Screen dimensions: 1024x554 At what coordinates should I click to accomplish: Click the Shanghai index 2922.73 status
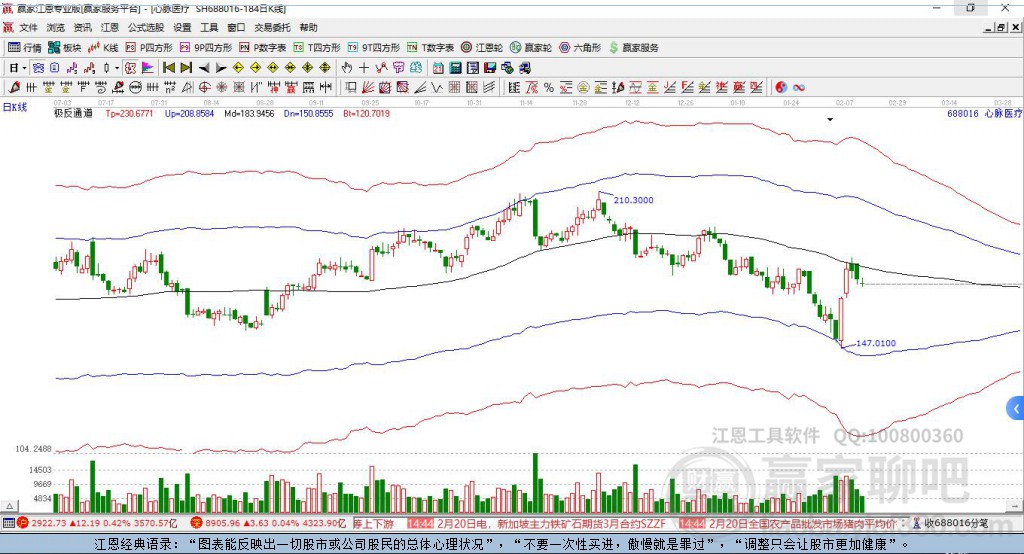click(97, 523)
